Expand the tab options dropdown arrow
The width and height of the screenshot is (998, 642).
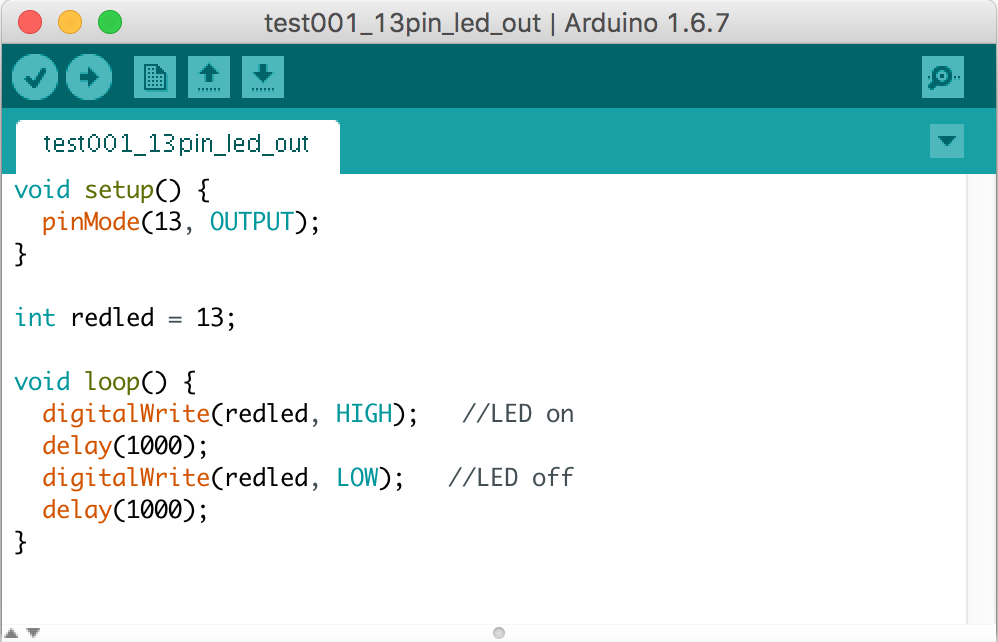tap(946, 141)
